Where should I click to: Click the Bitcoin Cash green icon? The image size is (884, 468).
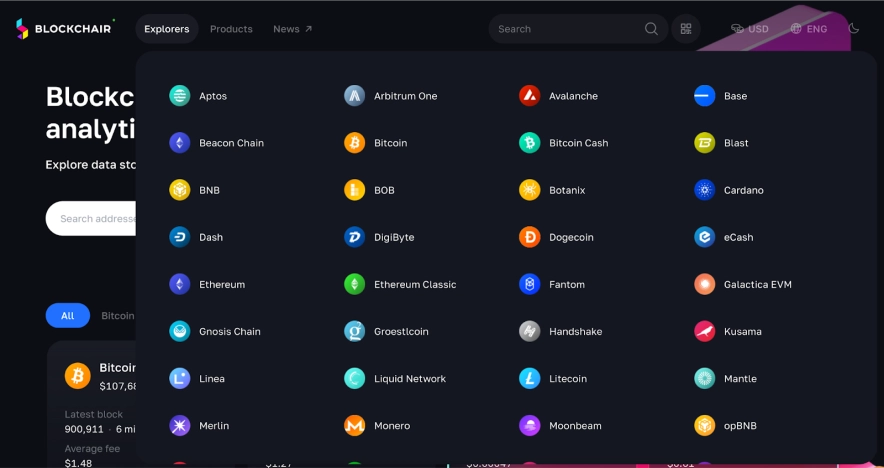click(530, 143)
